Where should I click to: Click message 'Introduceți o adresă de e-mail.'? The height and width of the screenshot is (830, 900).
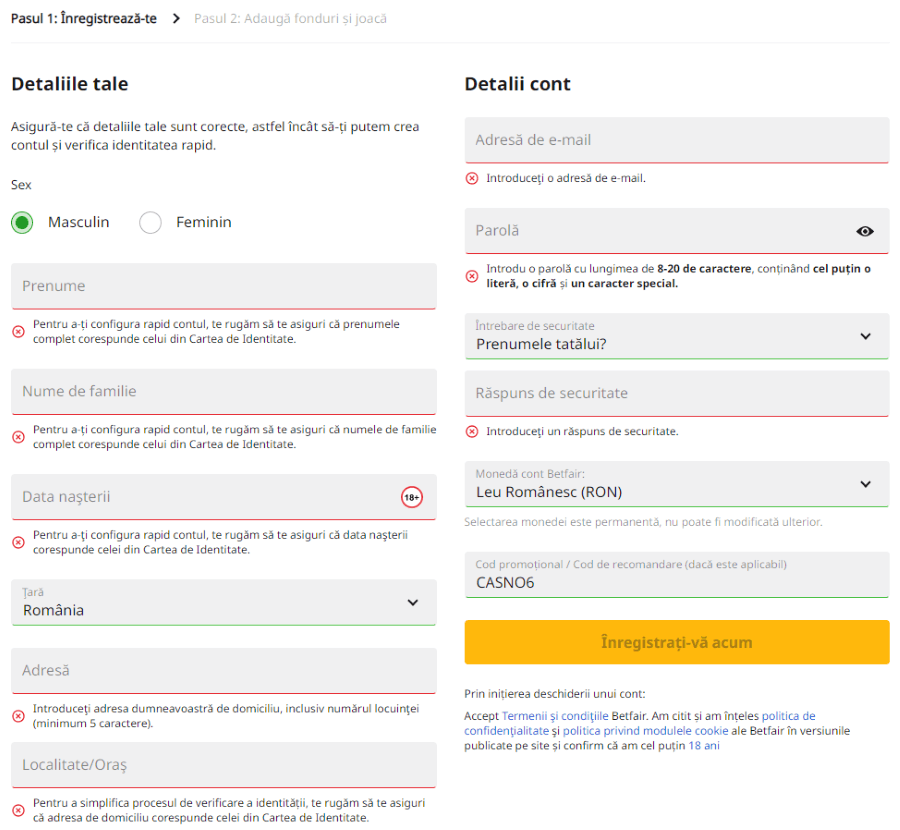[x=566, y=179]
